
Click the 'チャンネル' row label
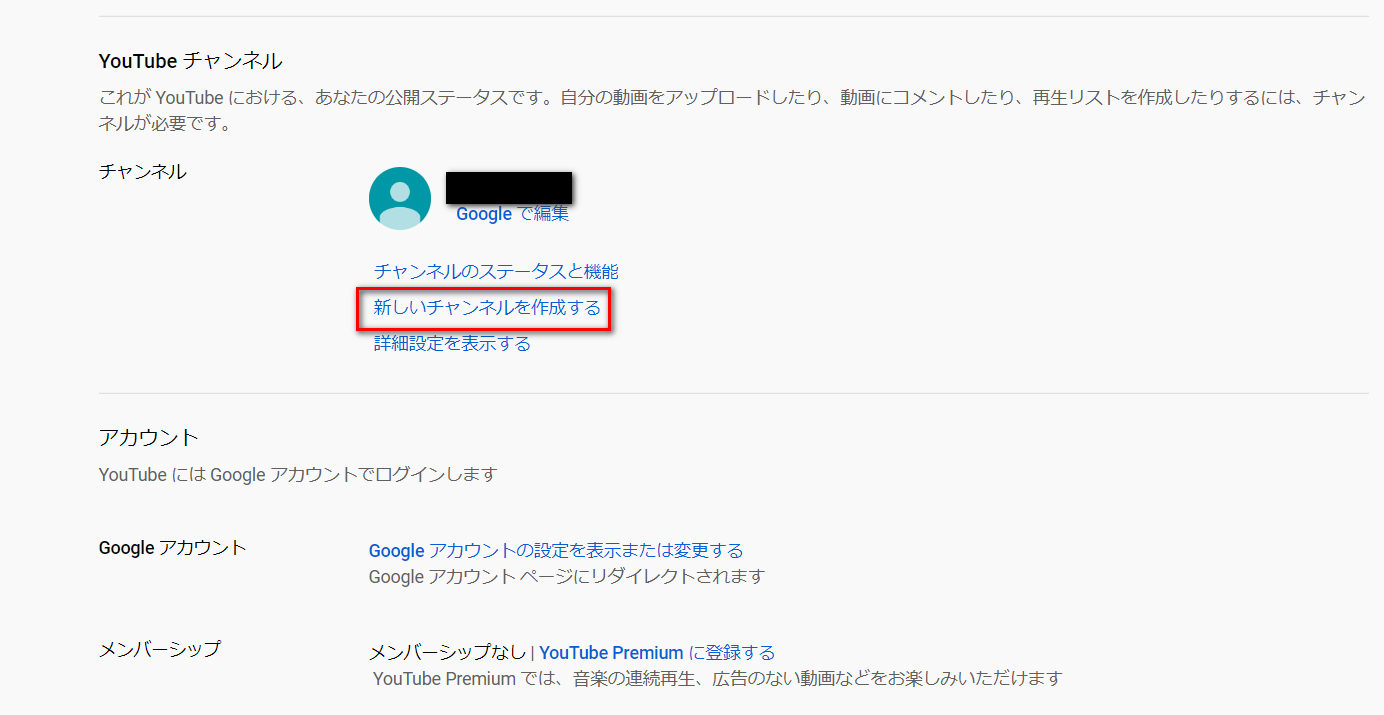click(x=142, y=171)
